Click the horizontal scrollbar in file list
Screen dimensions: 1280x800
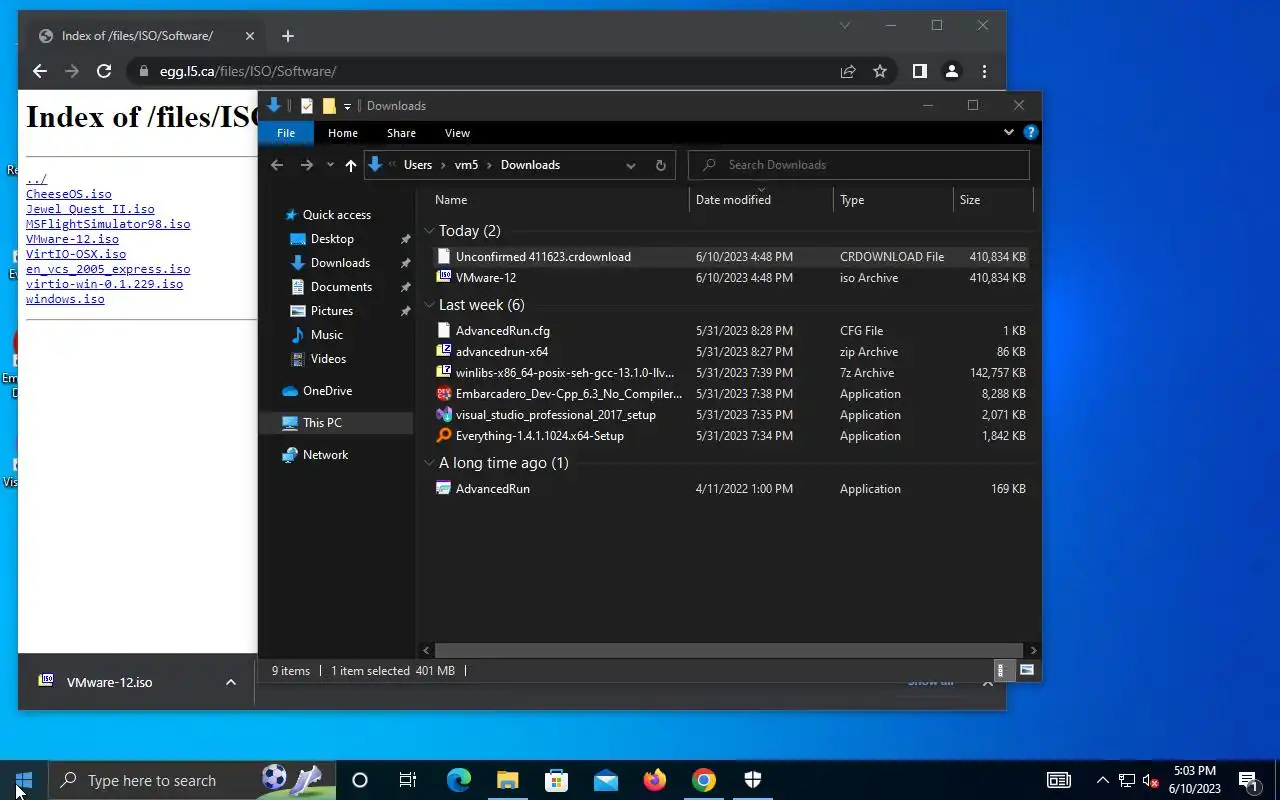tap(729, 650)
